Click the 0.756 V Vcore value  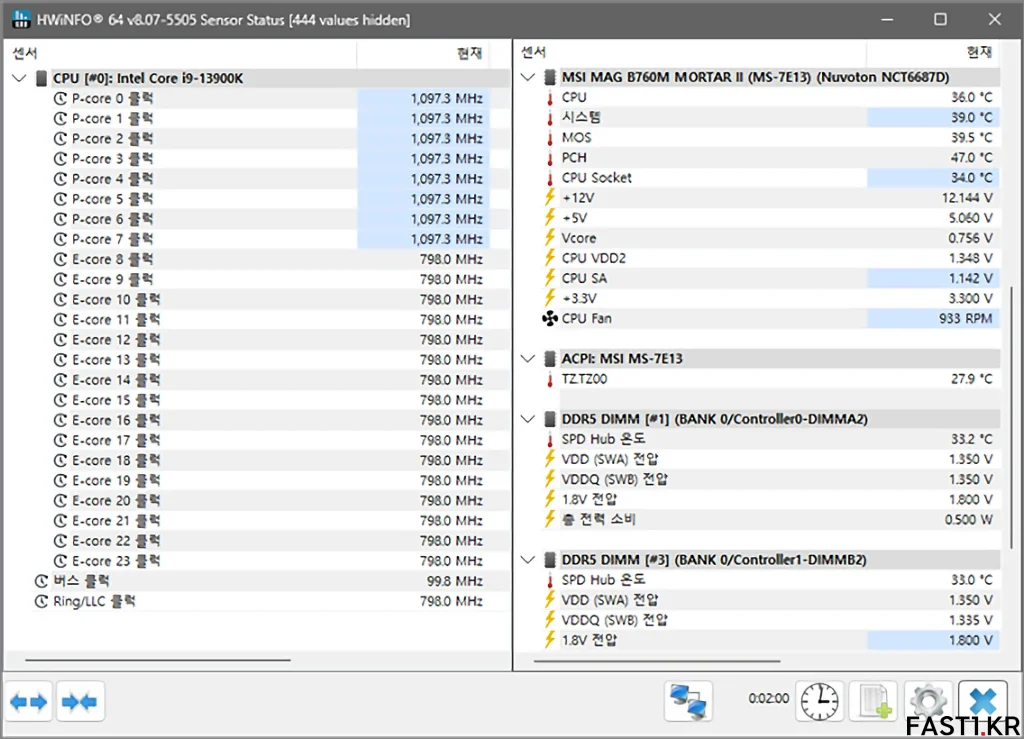point(970,238)
